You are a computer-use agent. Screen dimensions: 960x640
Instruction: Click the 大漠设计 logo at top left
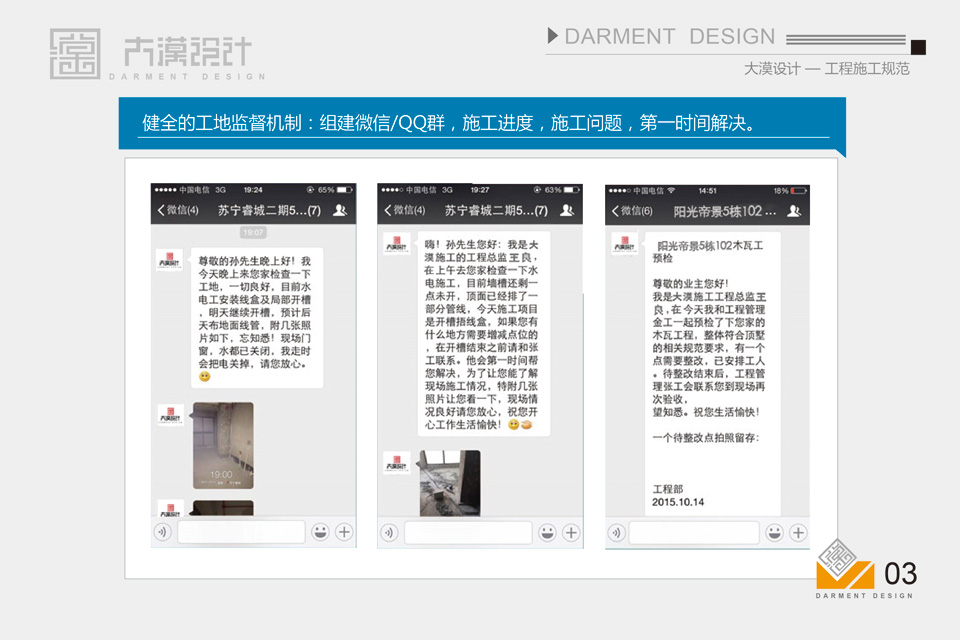[157, 54]
